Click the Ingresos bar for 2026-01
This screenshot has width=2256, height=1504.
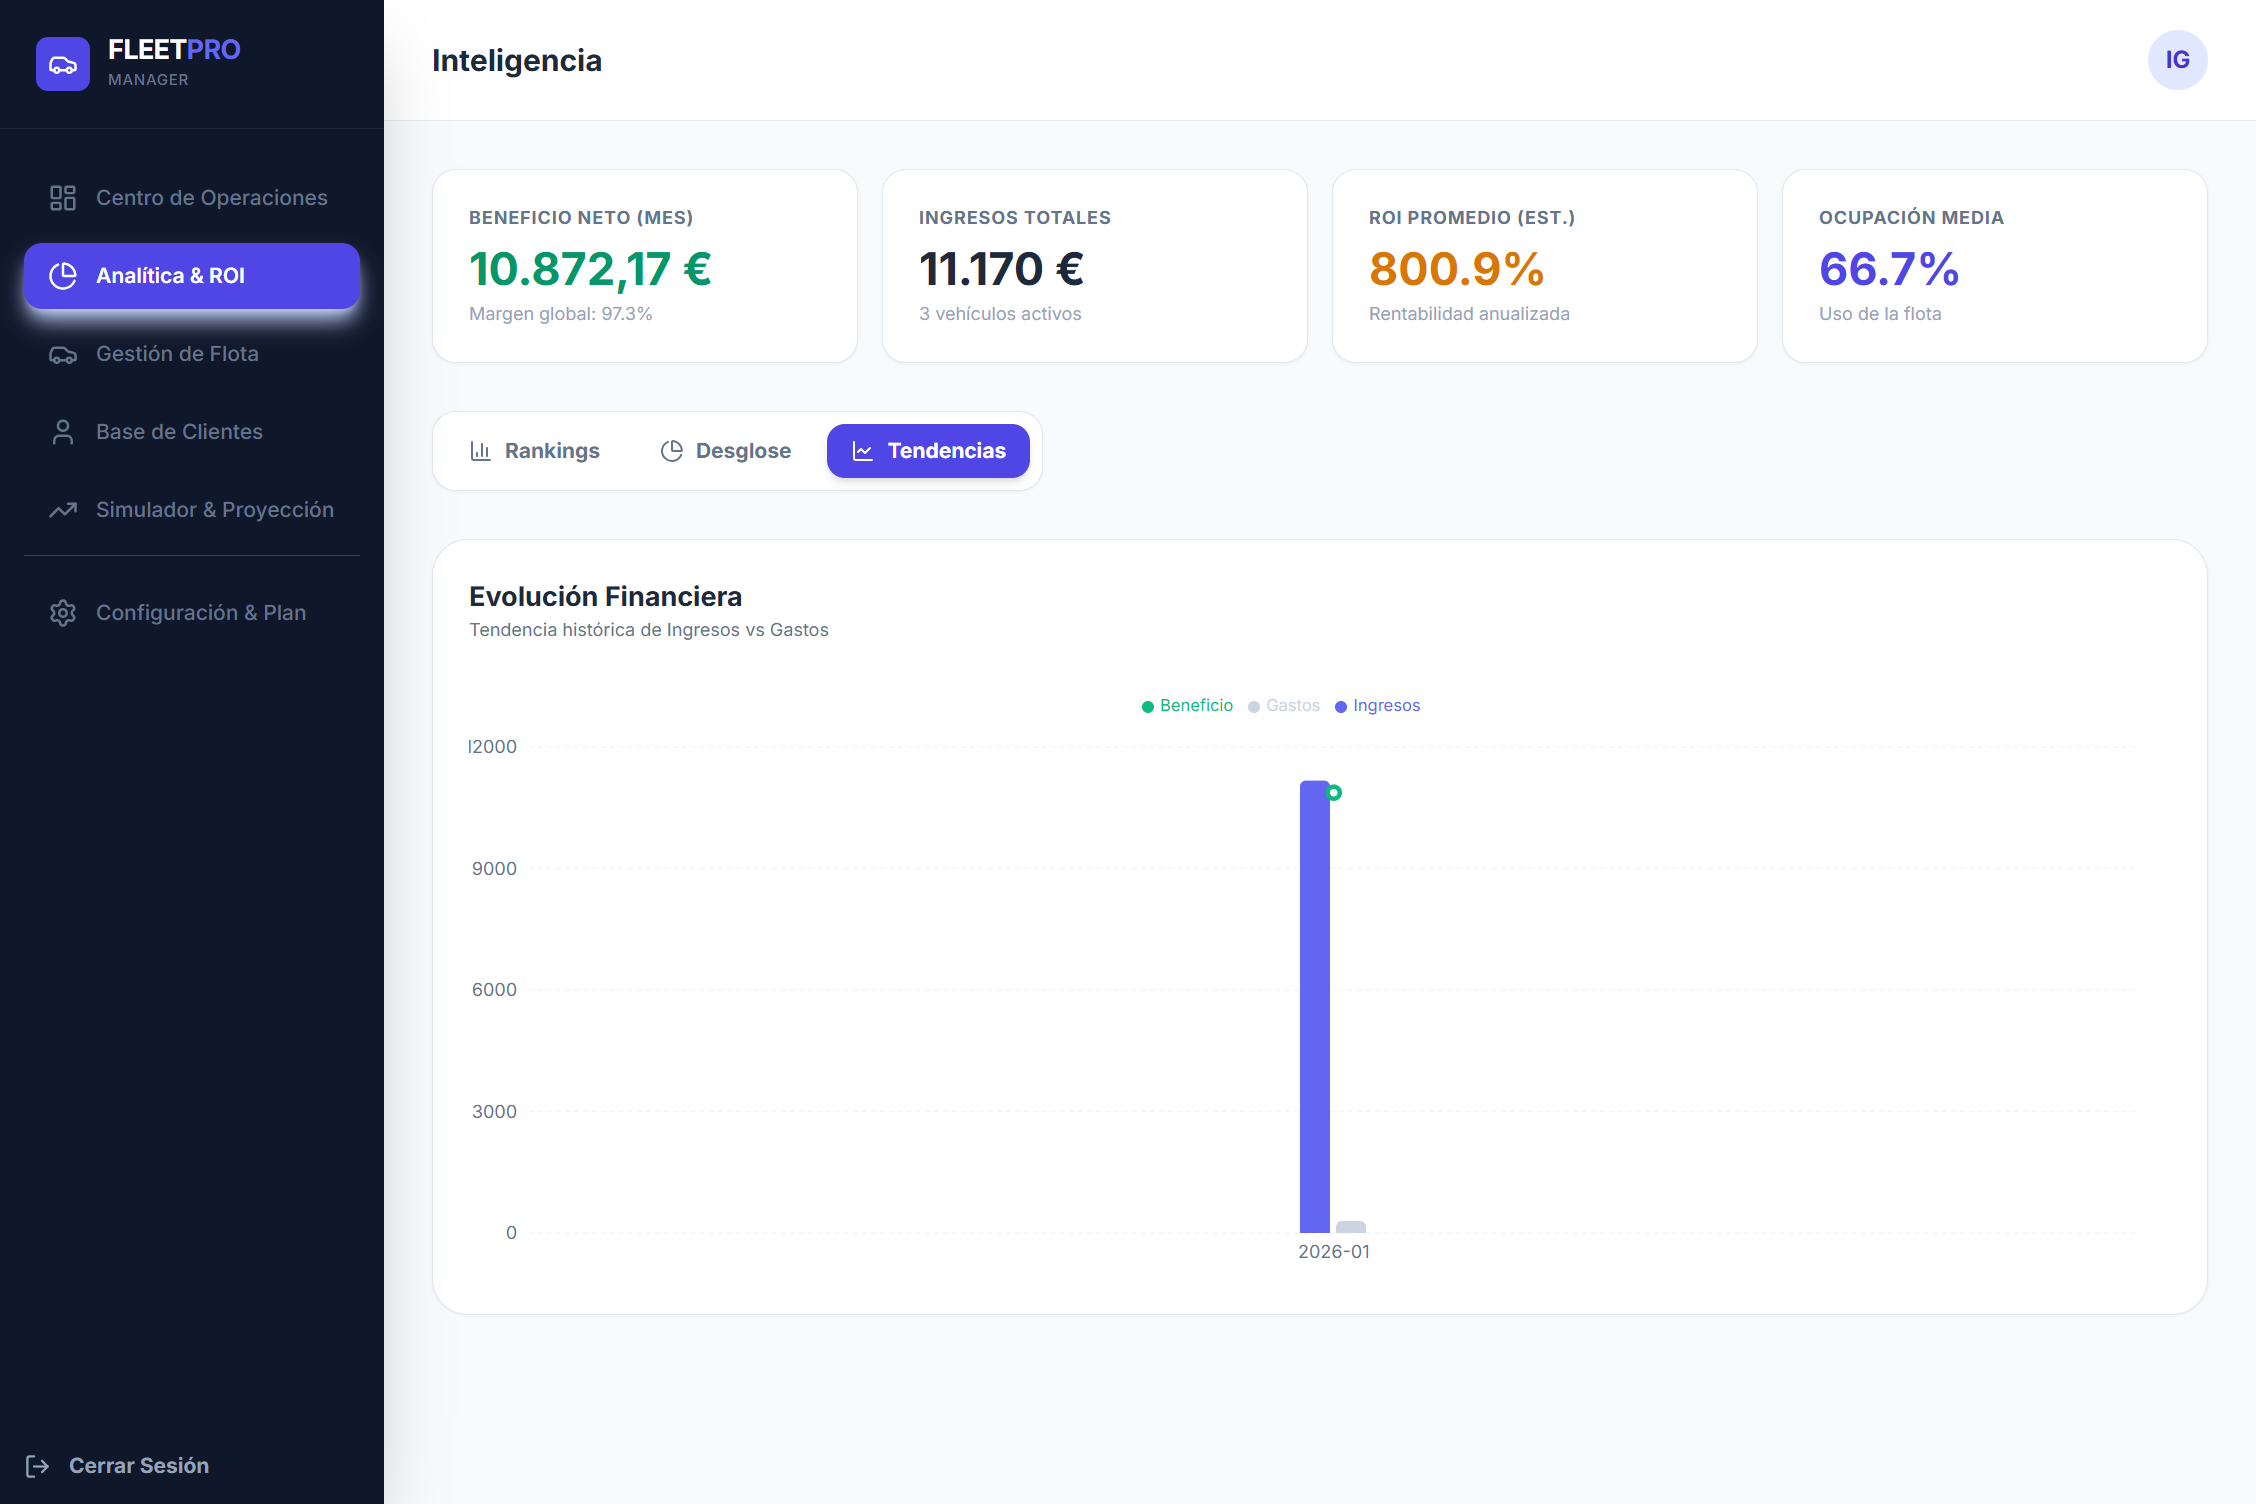tap(1313, 1000)
